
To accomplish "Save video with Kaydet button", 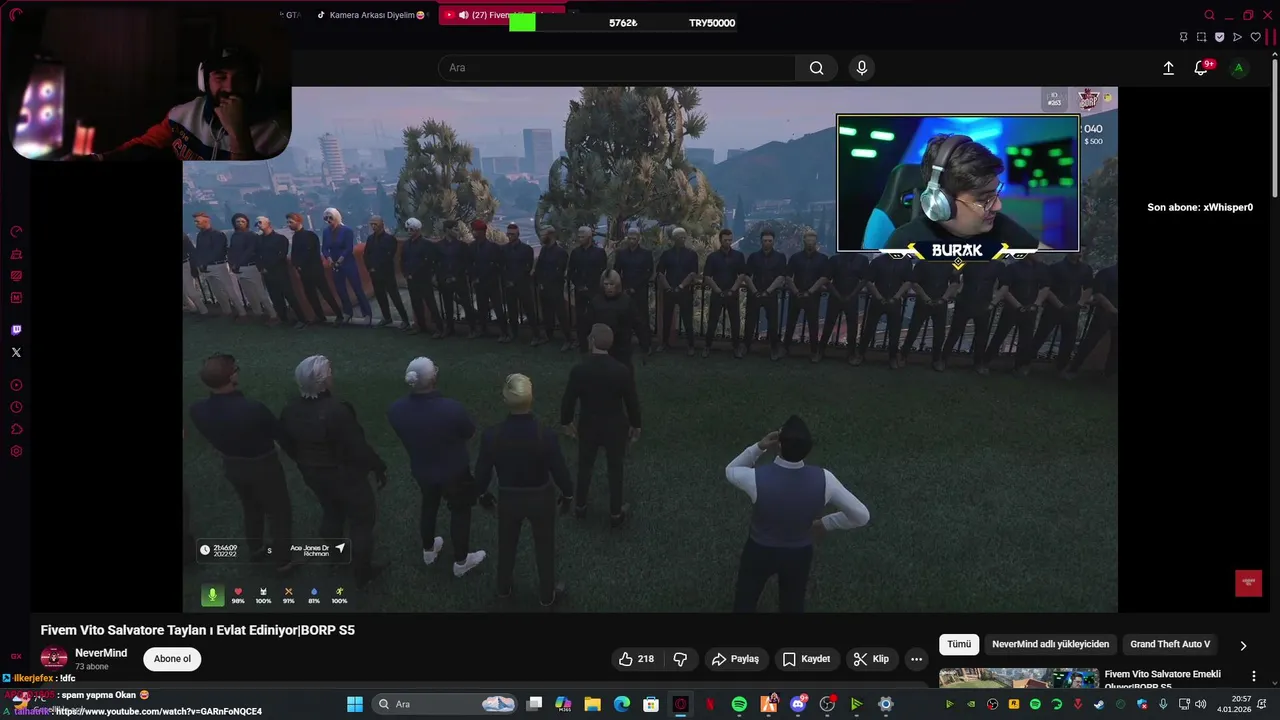I will tap(806, 659).
